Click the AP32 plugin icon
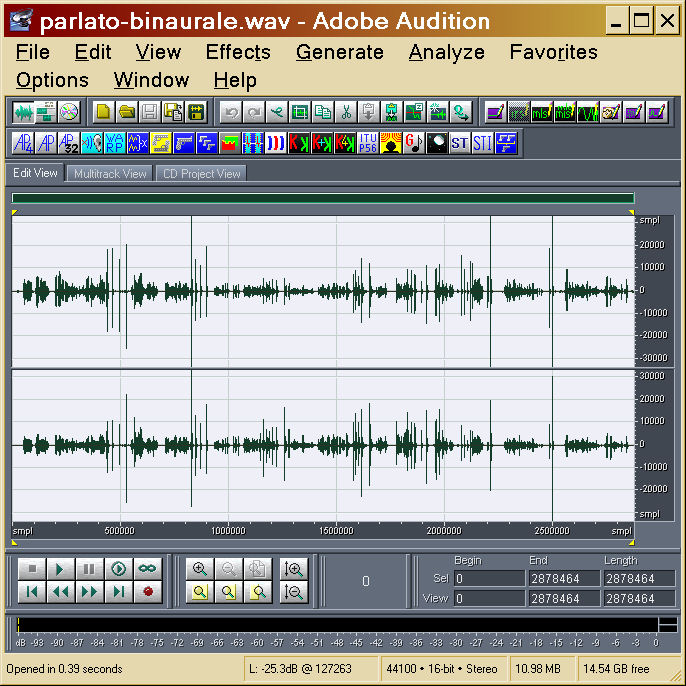This screenshot has width=686, height=686. coord(69,143)
